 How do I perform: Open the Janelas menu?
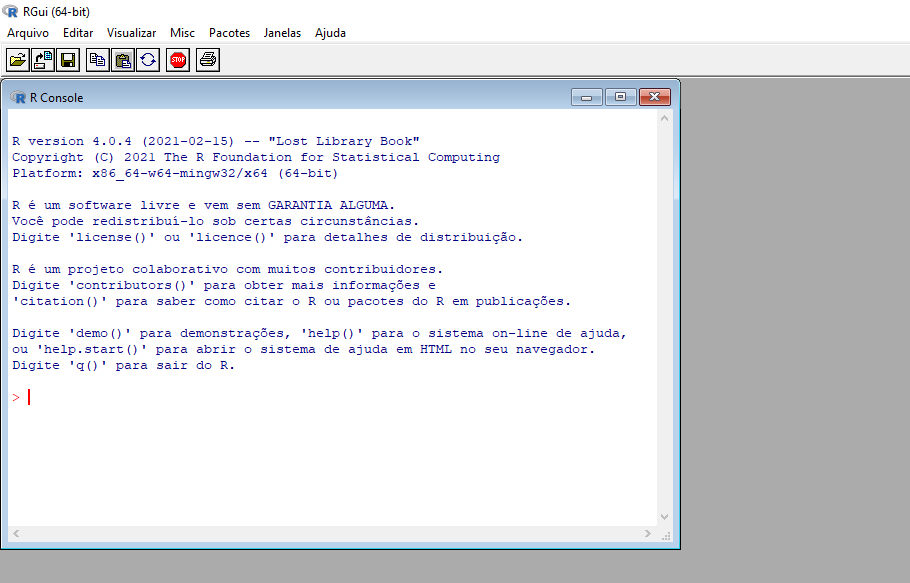282,33
